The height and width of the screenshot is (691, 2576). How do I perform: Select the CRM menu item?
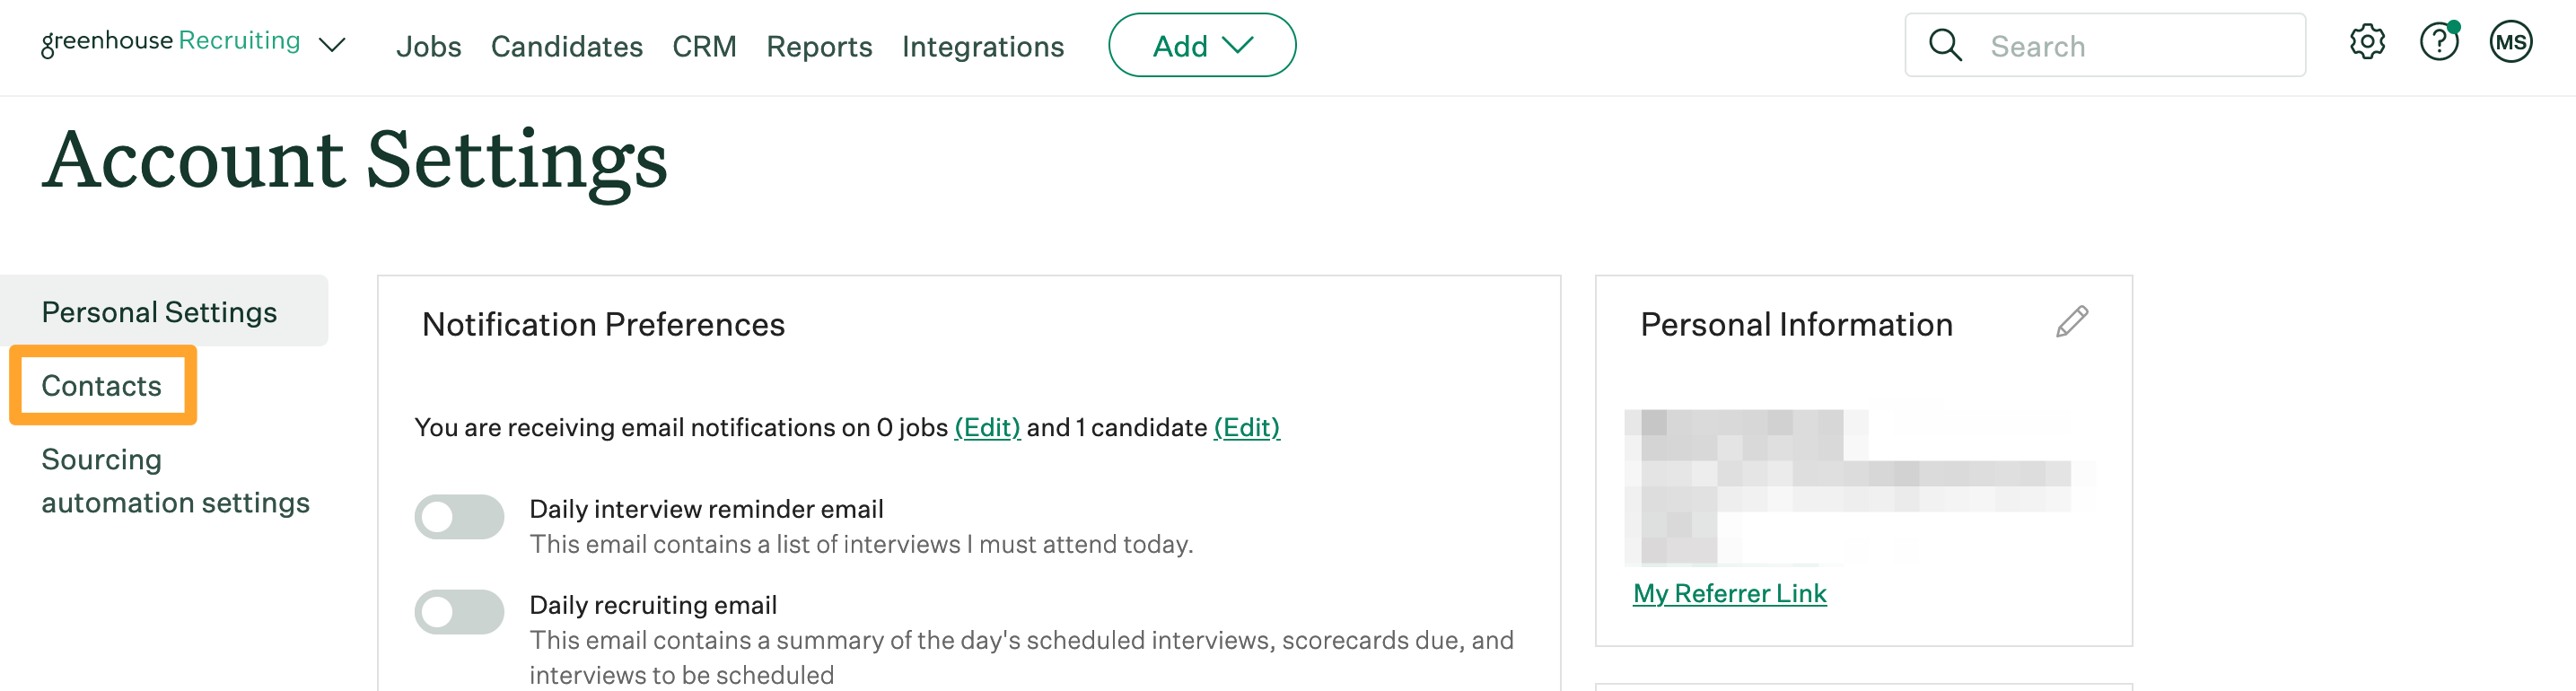coord(704,46)
